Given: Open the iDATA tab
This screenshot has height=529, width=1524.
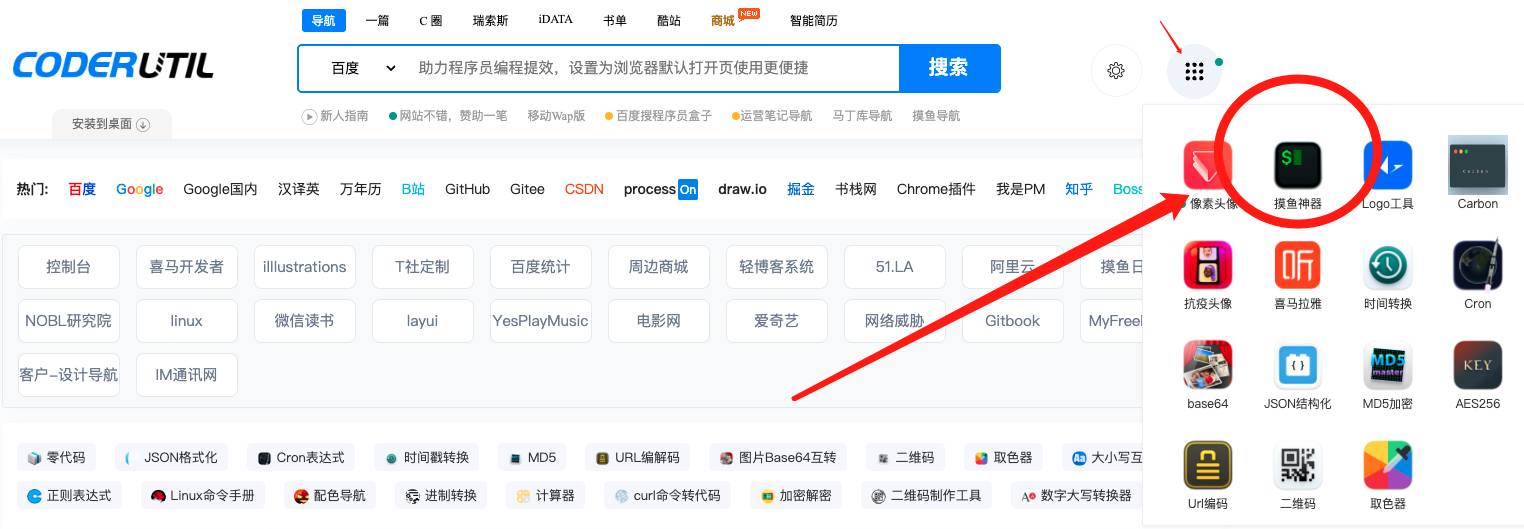Looking at the screenshot, I should (x=555, y=20).
